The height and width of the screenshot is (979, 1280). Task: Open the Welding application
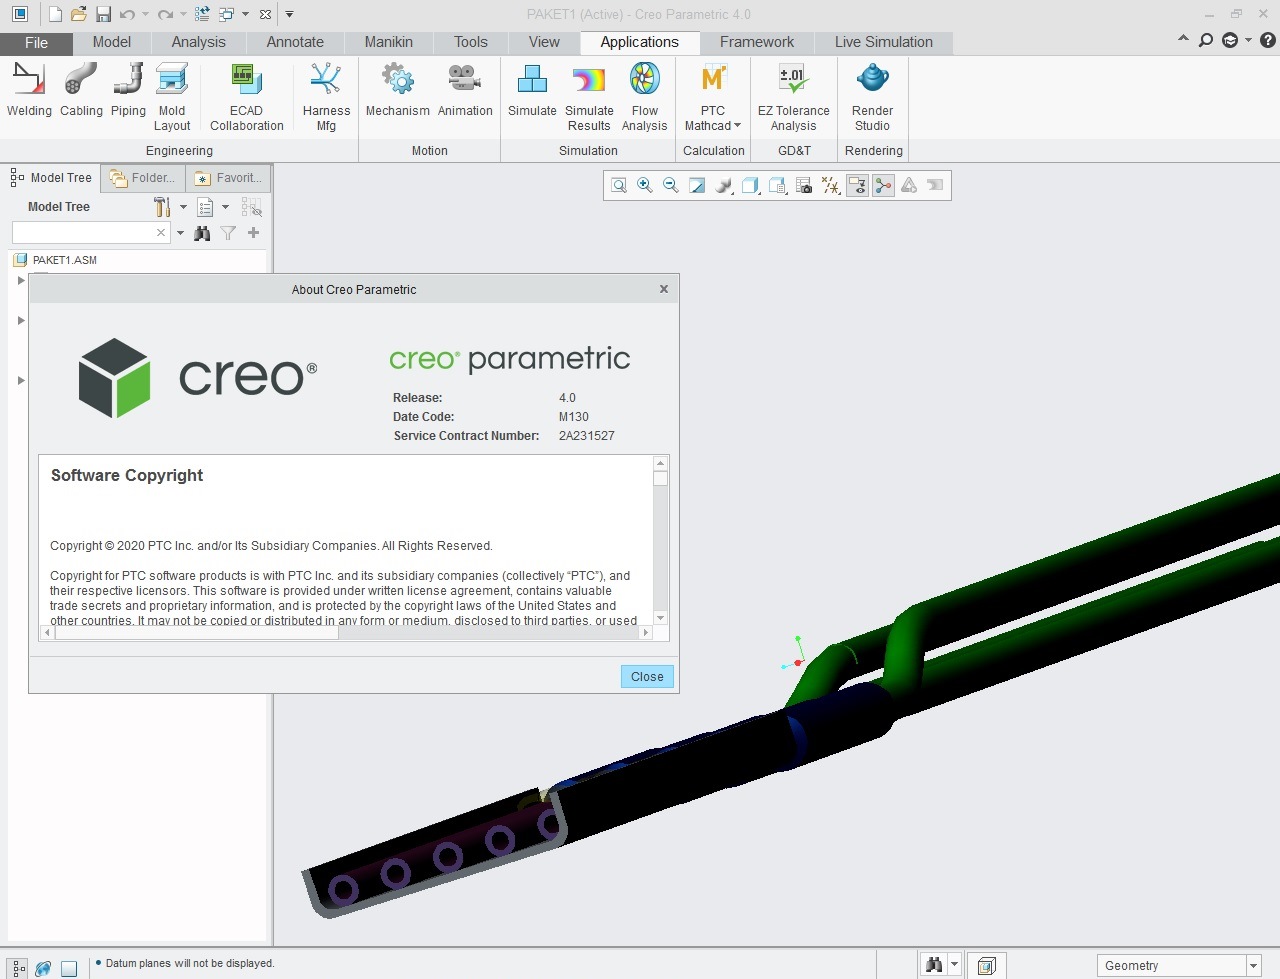pyautogui.click(x=29, y=90)
